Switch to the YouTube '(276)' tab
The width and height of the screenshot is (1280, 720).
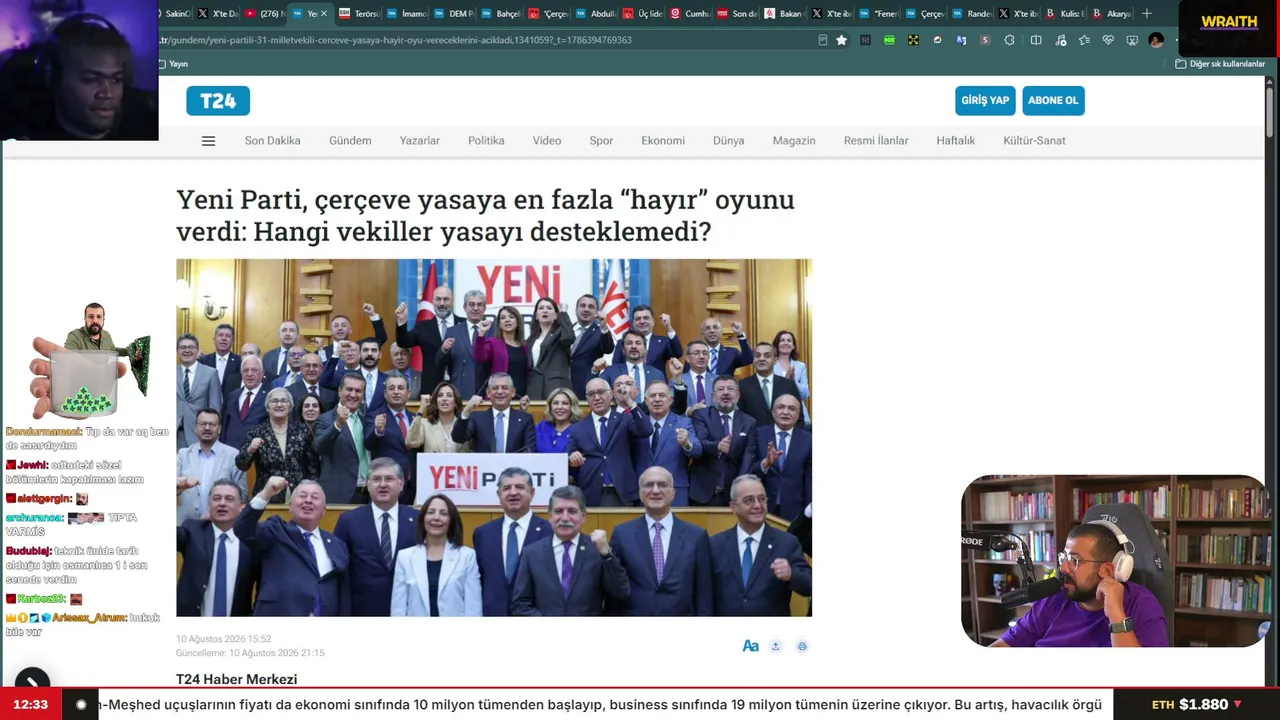pos(265,14)
